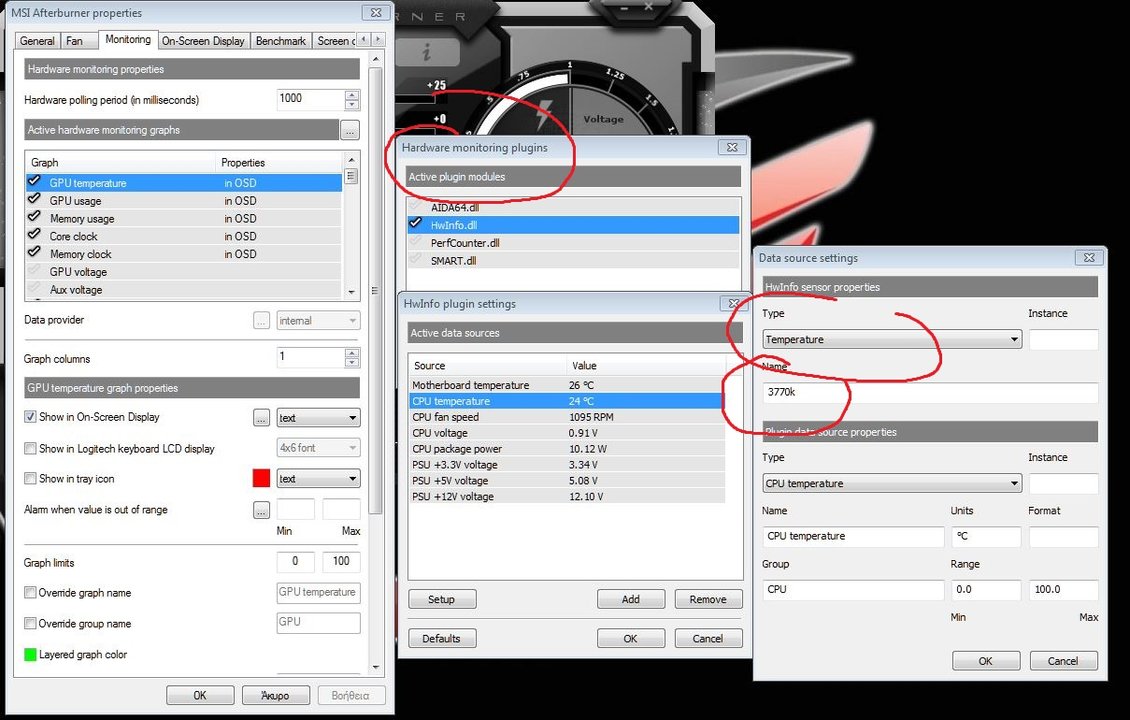The height and width of the screenshot is (720, 1130).
Task: Click Setup in HwInfo plugin settings
Action: [442, 600]
